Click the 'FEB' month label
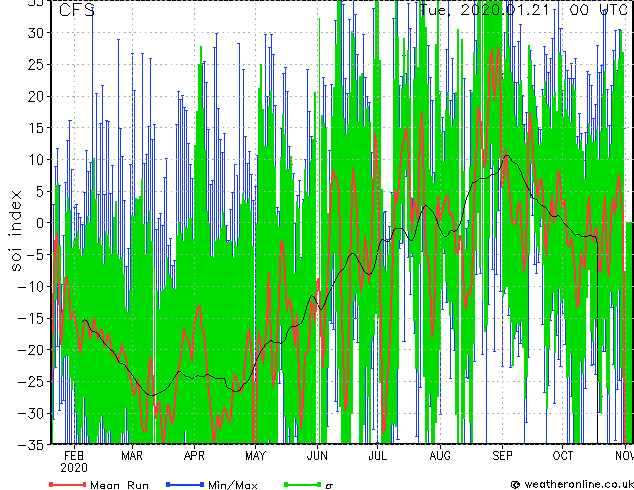The width and height of the screenshot is (634, 490). click(74, 456)
